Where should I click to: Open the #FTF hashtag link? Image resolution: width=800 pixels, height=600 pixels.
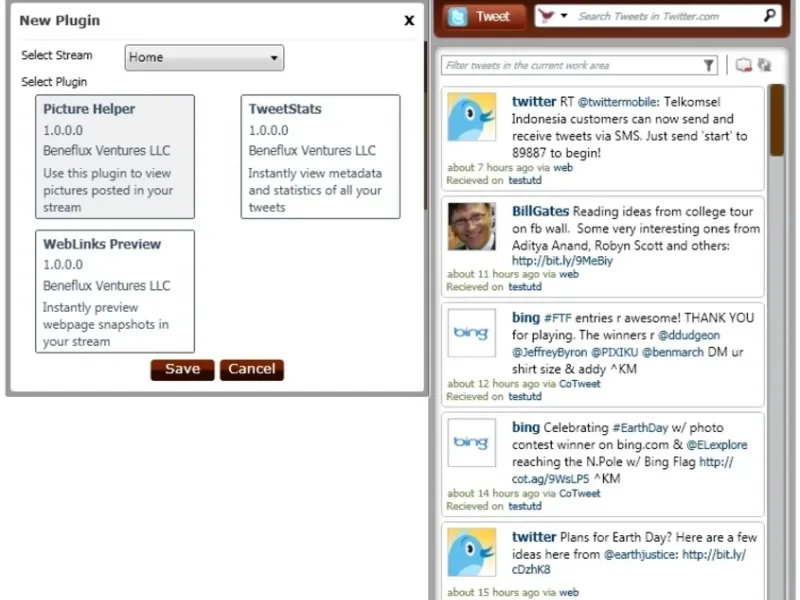558,318
